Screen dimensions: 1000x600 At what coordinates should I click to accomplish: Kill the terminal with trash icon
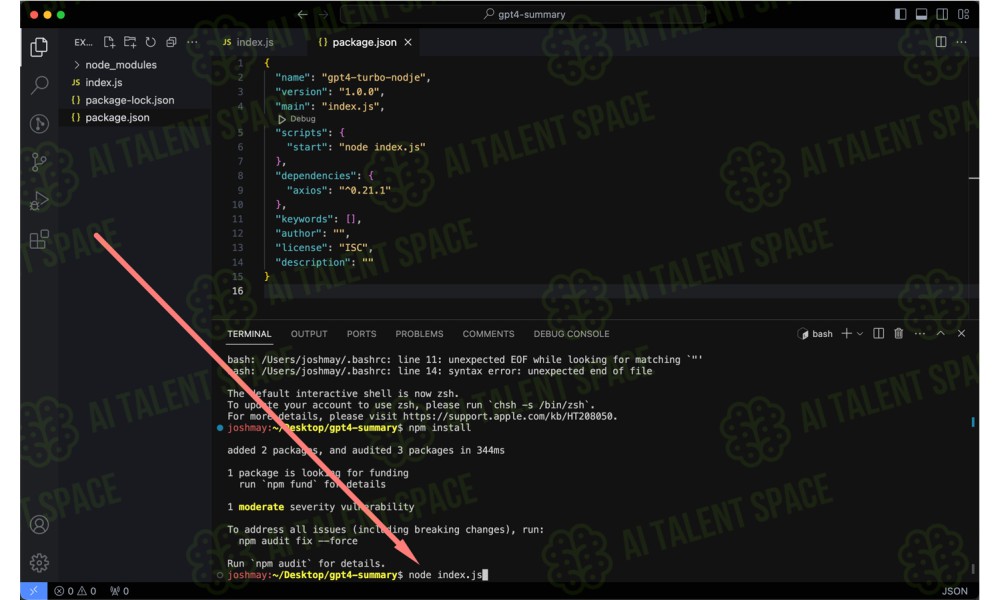[x=899, y=333]
